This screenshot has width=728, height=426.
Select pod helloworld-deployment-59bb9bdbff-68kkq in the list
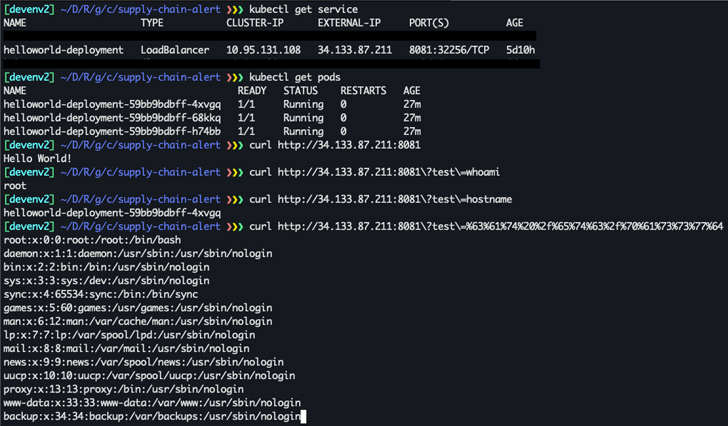[x=112, y=117]
